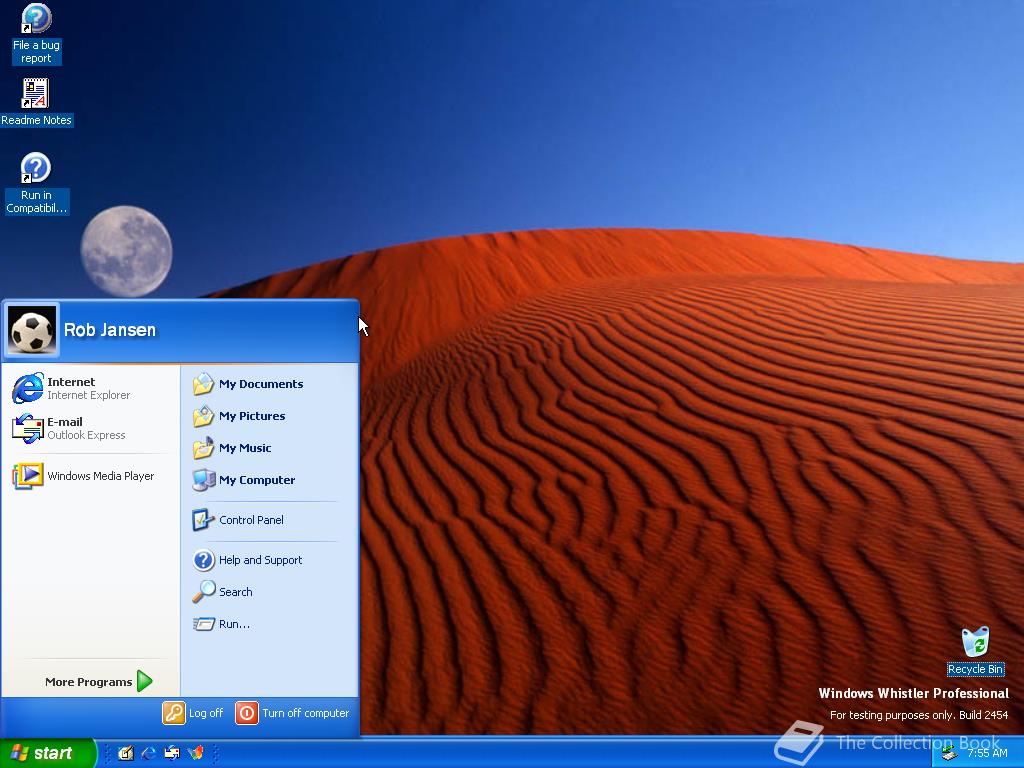Open the Run in Compatibility shortcut
The image size is (1024, 768).
(x=36, y=183)
